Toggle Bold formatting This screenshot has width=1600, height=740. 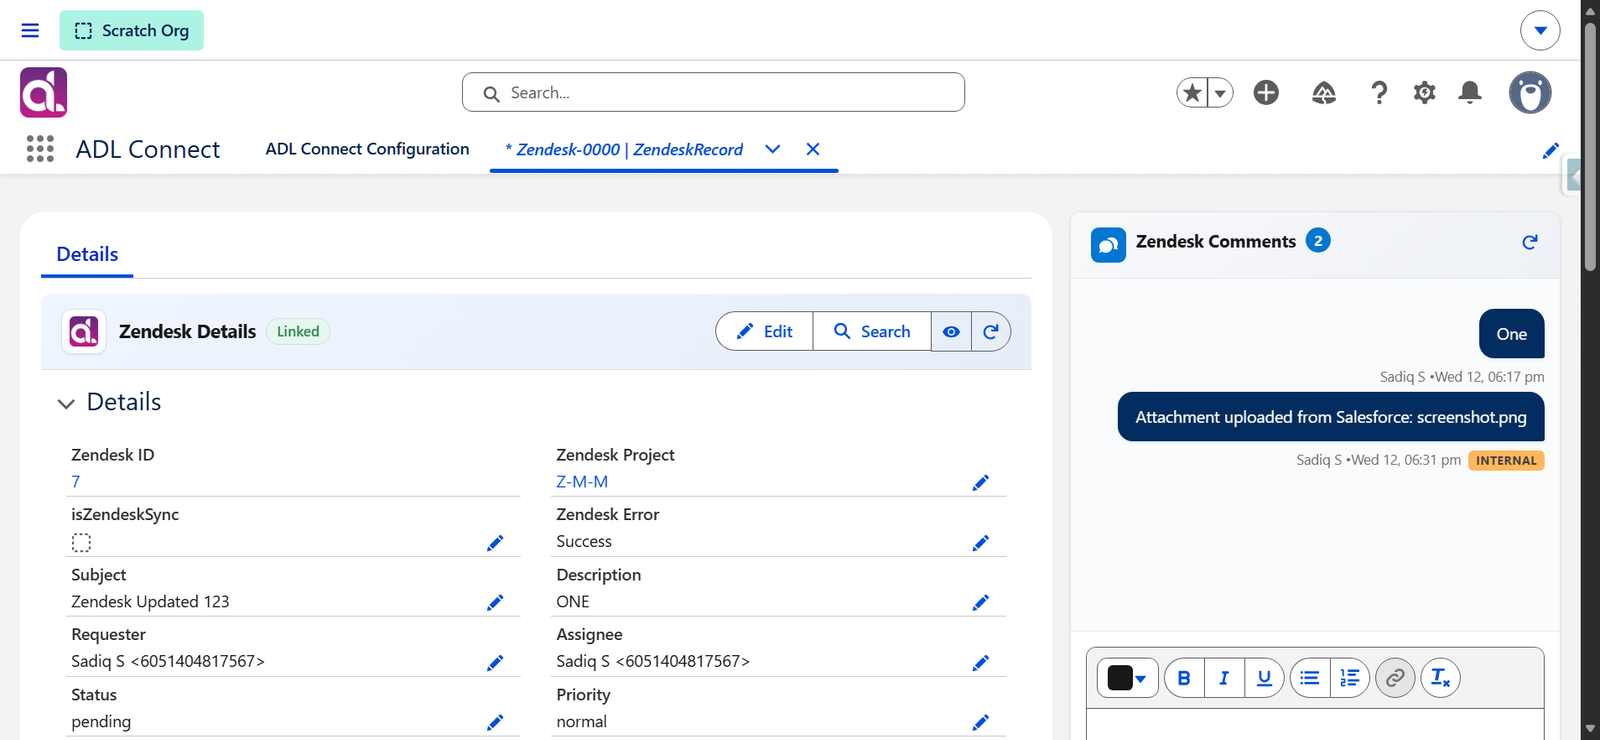pyautogui.click(x=1184, y=678)
